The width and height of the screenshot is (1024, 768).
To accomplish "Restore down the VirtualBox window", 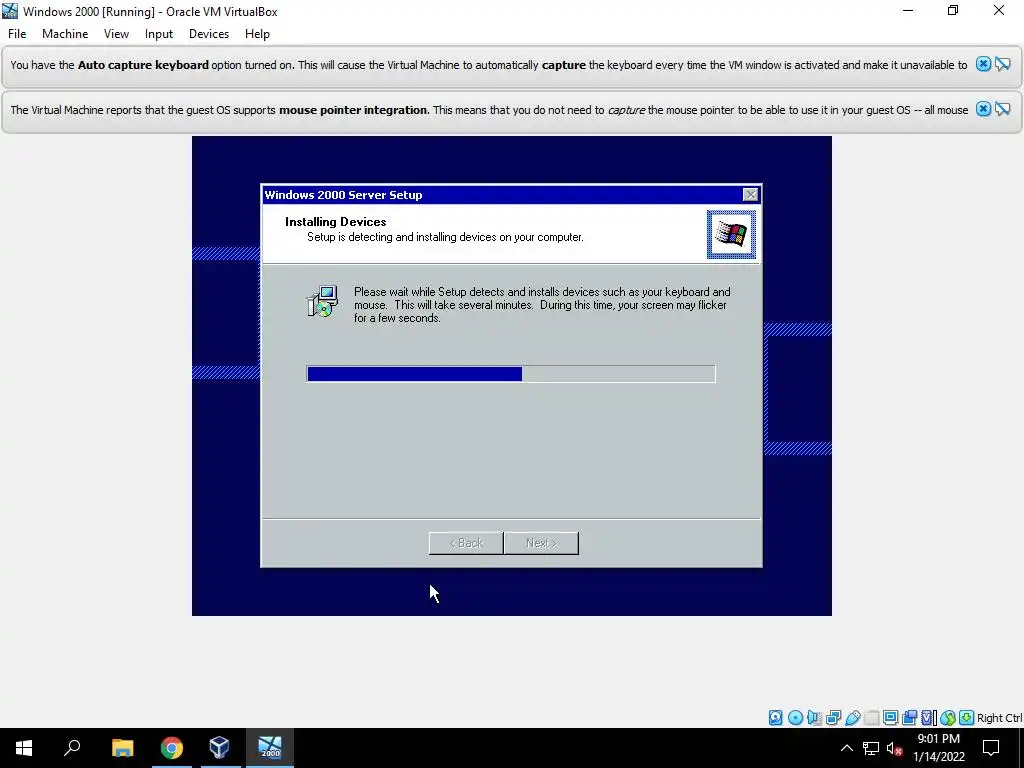I will tap(953, 10).
